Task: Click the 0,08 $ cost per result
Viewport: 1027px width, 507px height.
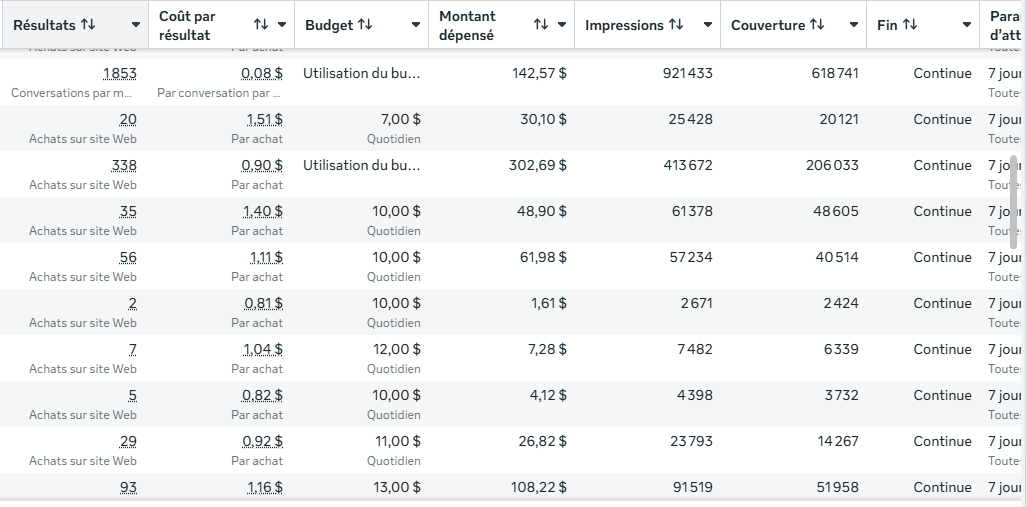Action: click(262, 73)
